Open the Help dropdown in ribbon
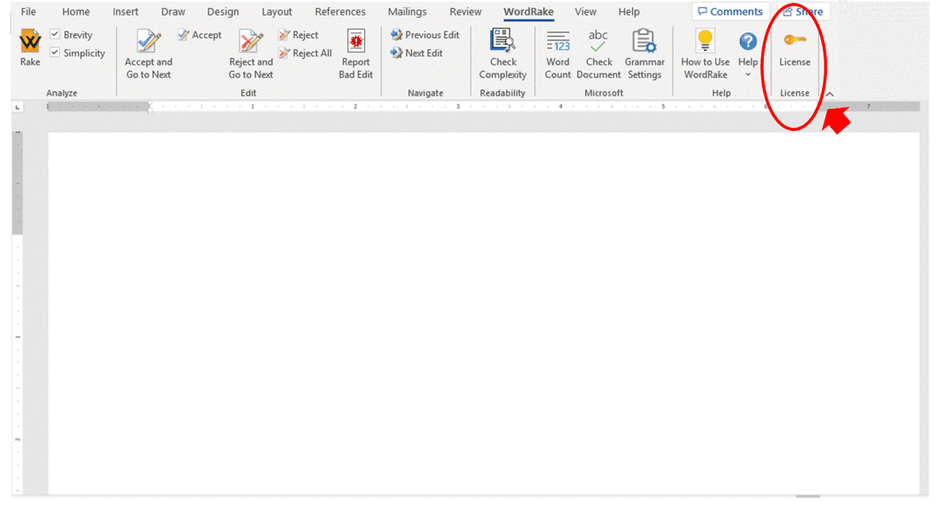936x526 pixels. 748,54
